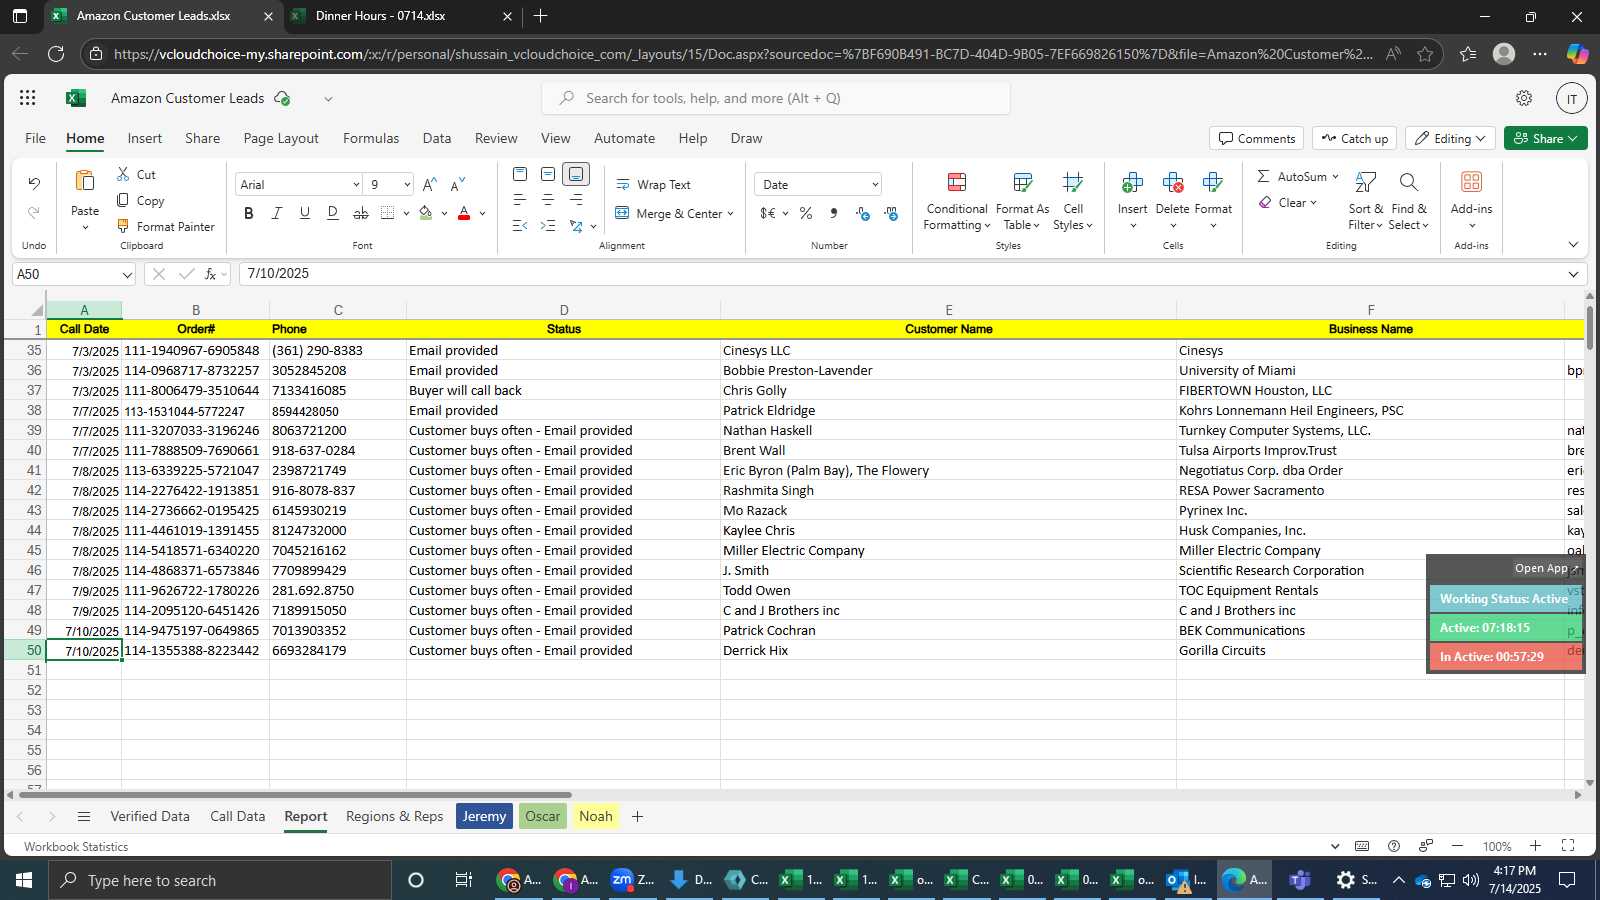The width and height of the screenshot is (1600, 900).
Task: Click the search box for tools
Action: [x=776, y=98]
